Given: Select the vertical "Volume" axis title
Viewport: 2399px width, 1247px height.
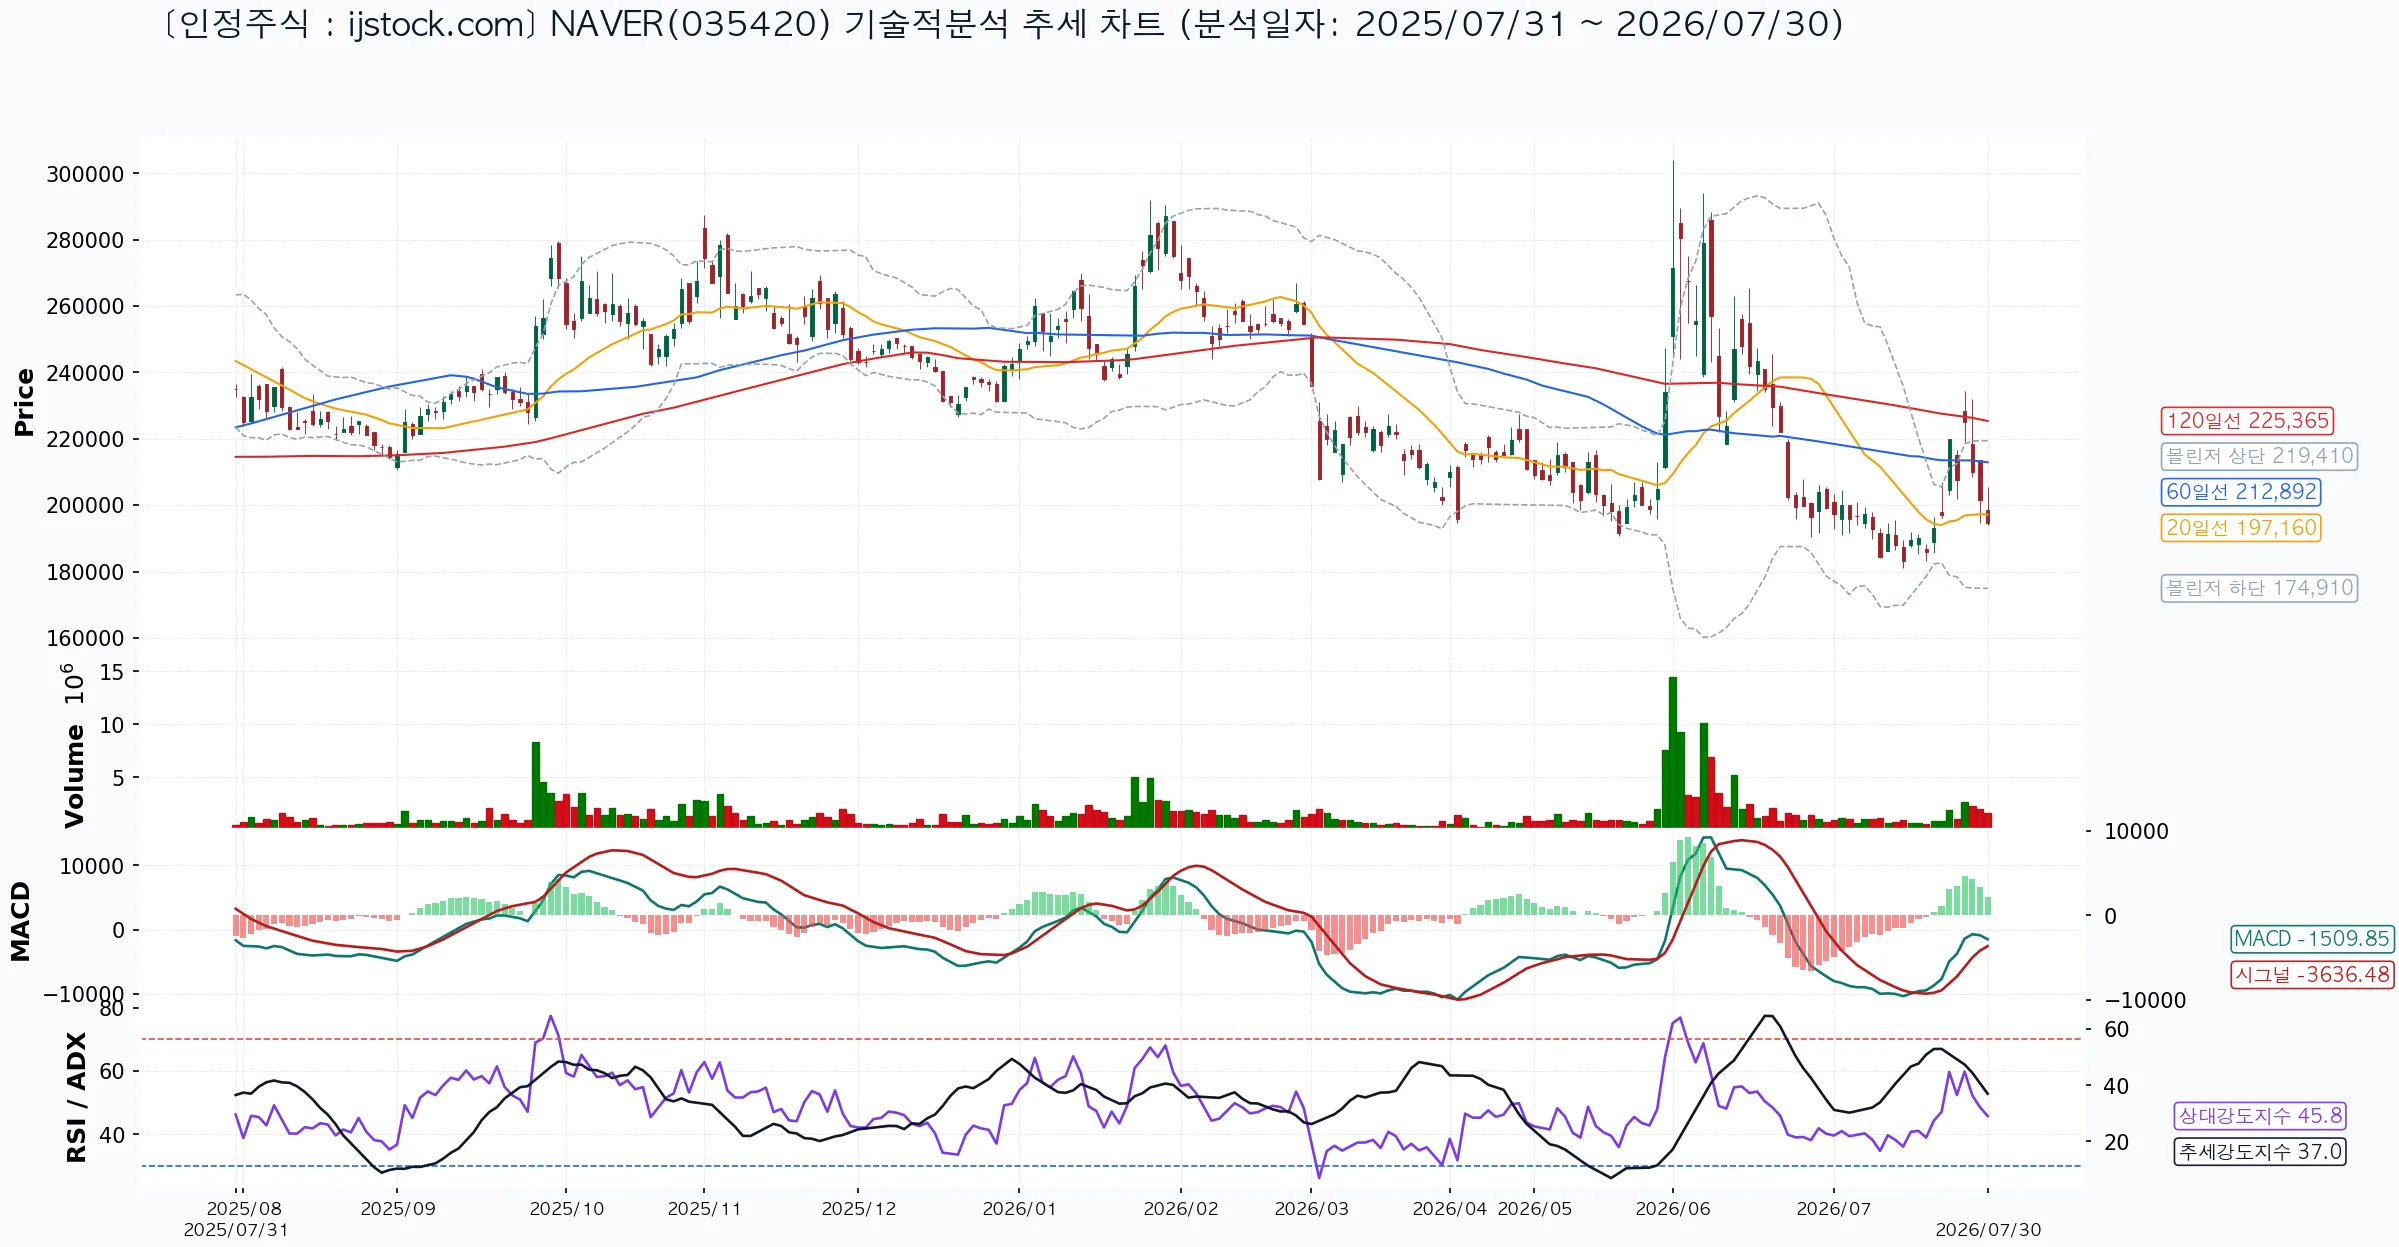Looking at the screenshot, I should click(74, 776).
